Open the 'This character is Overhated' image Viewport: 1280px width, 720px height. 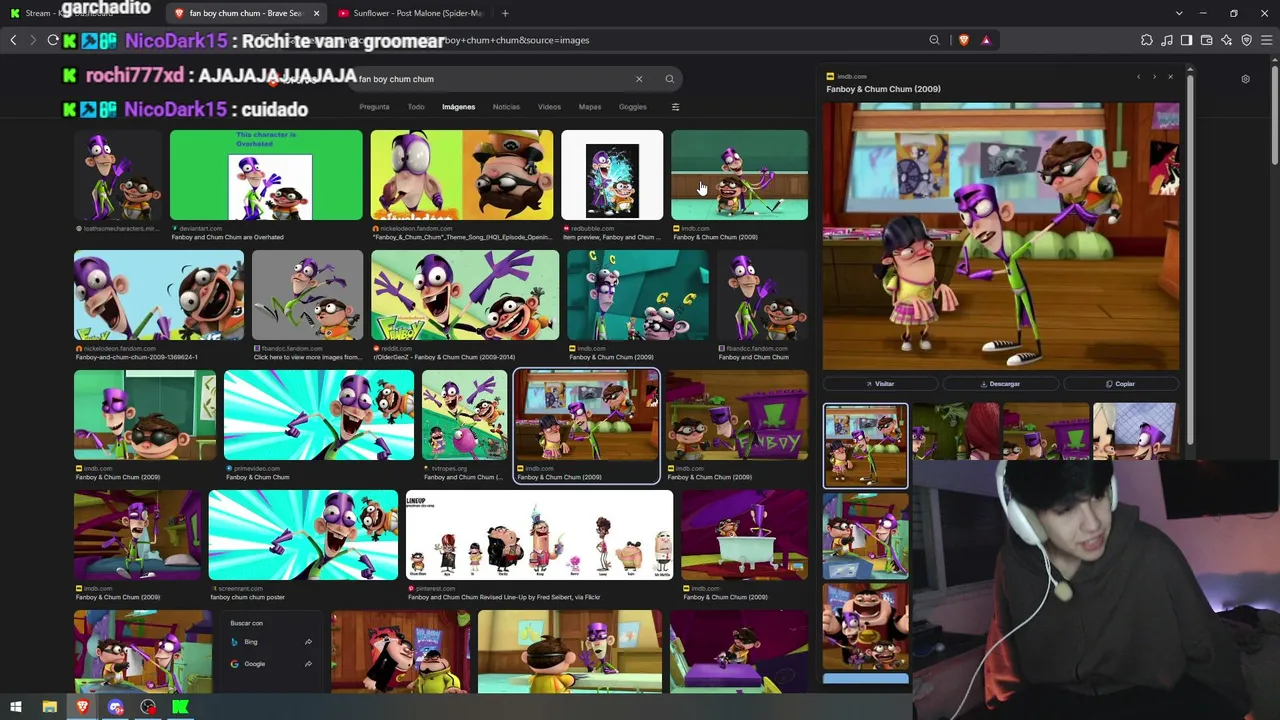pos(266,175)
